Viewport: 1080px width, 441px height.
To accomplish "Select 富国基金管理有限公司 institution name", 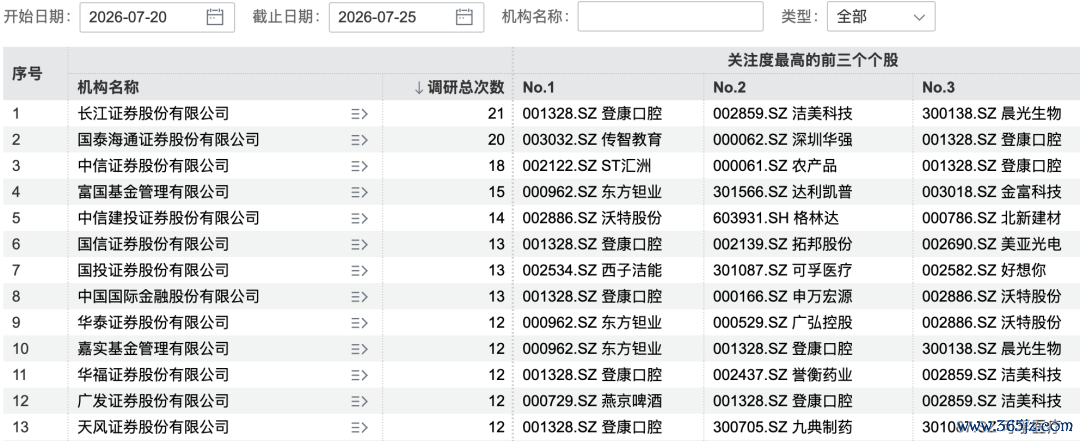I will pyautogui.click(x=153, y=192).
